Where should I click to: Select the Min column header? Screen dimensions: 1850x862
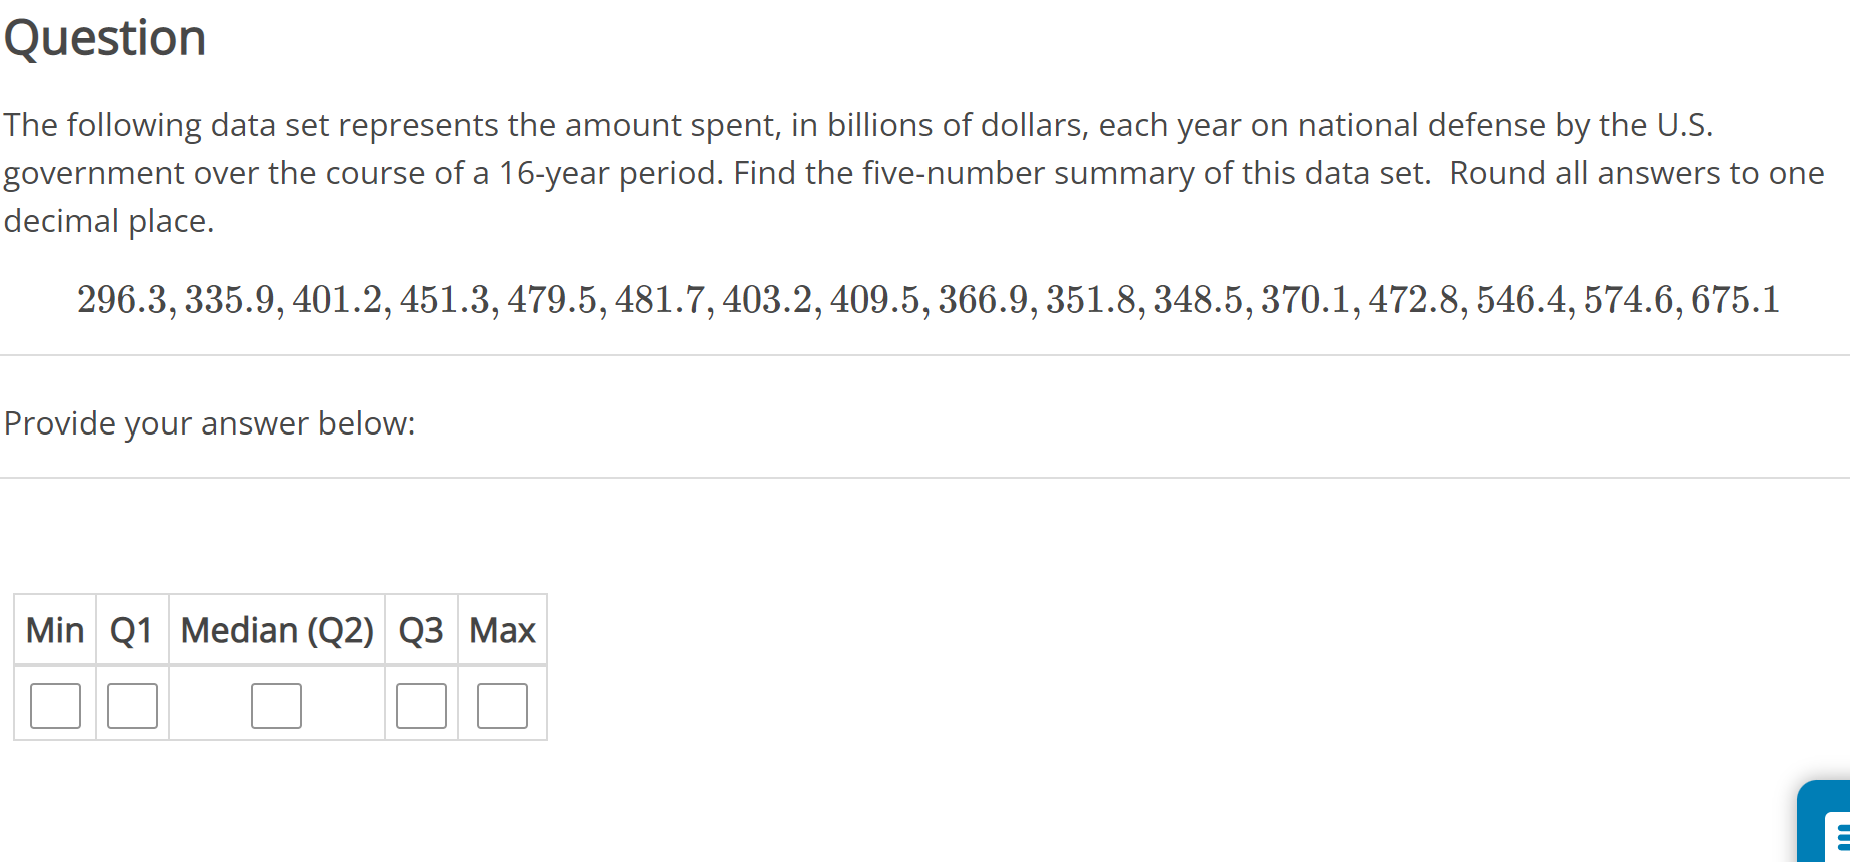(55, 630)
